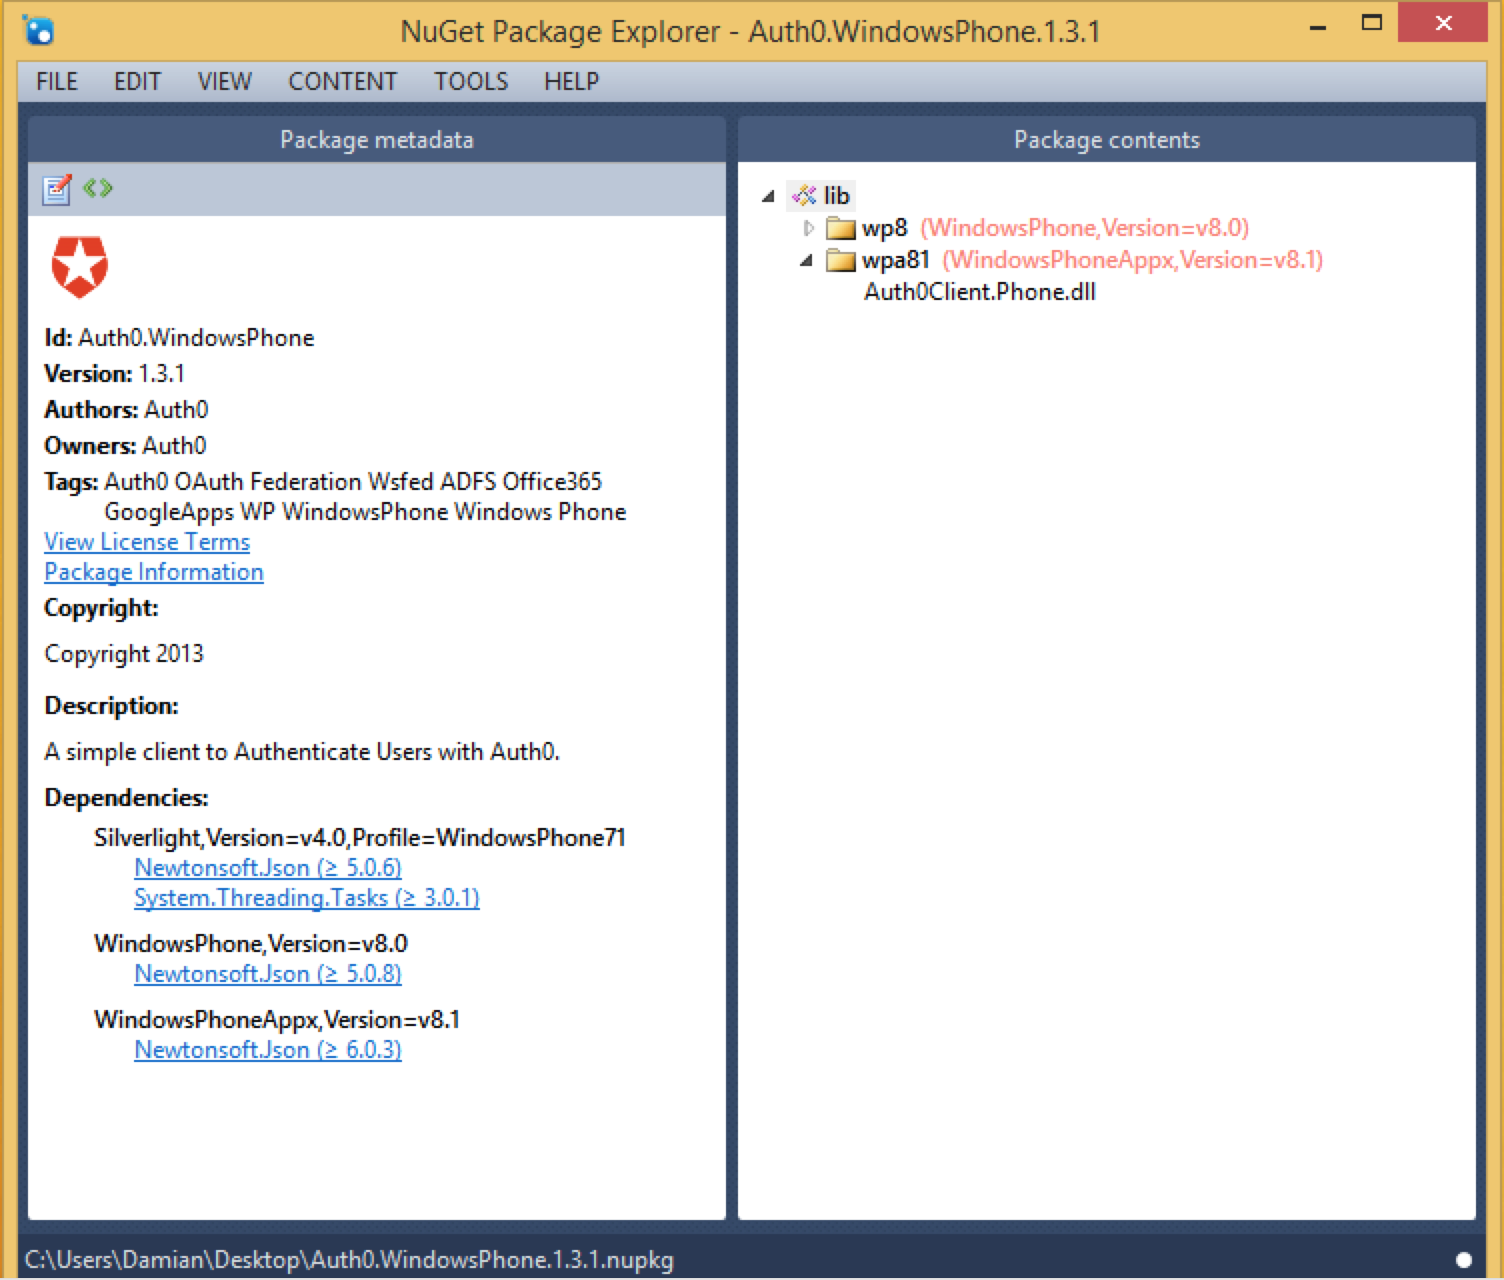
Task: Open the TOOLS menu
Action: (x=471, y=81)
